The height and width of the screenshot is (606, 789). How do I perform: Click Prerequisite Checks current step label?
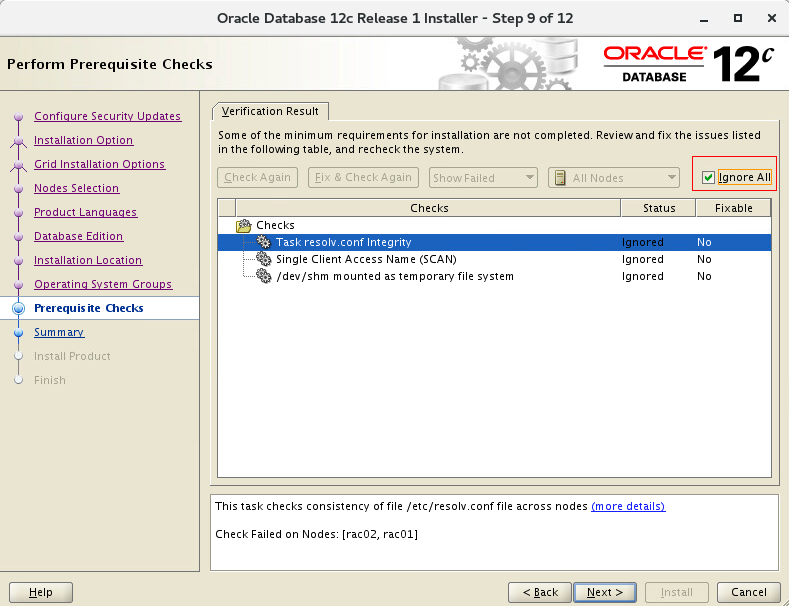(x=89, y=308)
